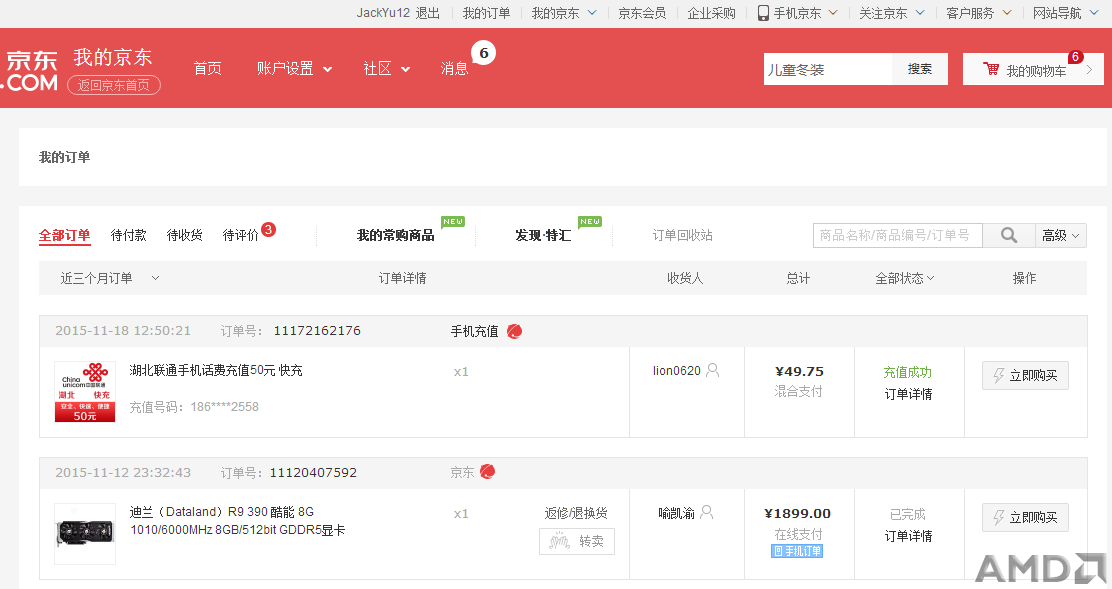Open 我的订单 link in top bar
This screenshot has height=589, width=1112.
[x=486, y=13]
